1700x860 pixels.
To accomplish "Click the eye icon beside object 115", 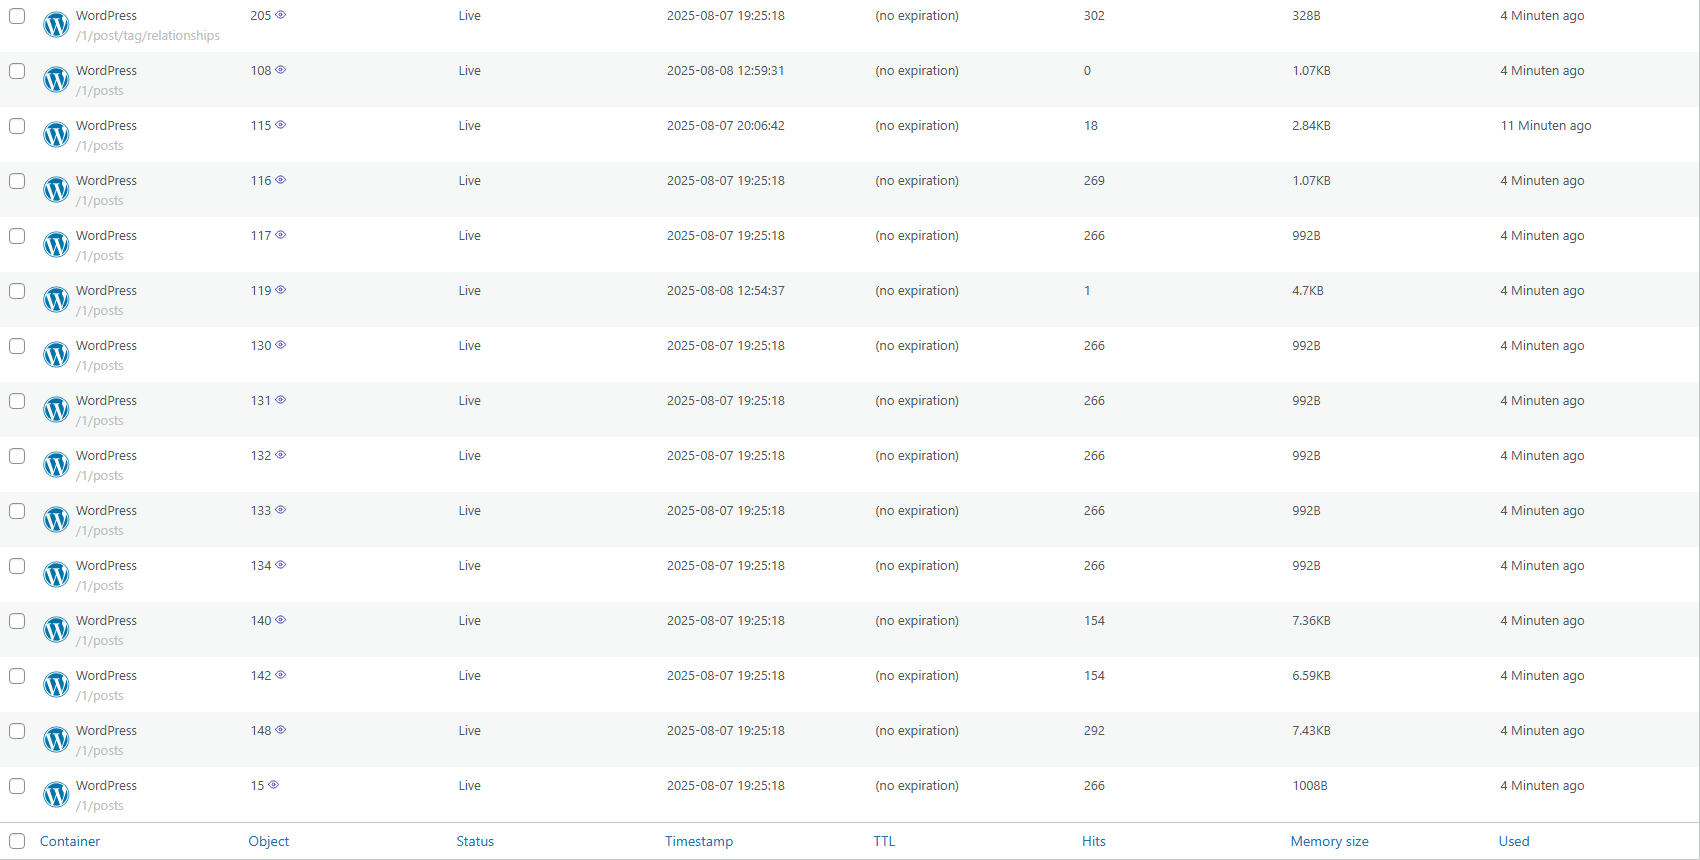I will 281,125.
